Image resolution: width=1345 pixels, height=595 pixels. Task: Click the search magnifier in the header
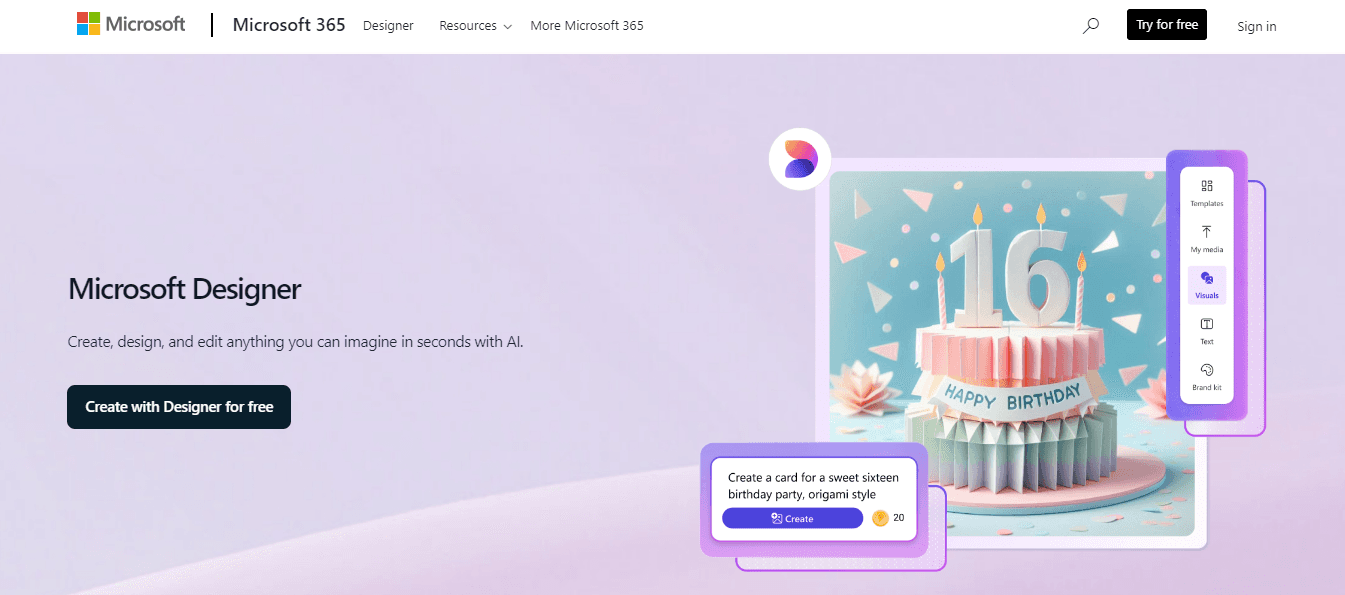coord(1090,25)
